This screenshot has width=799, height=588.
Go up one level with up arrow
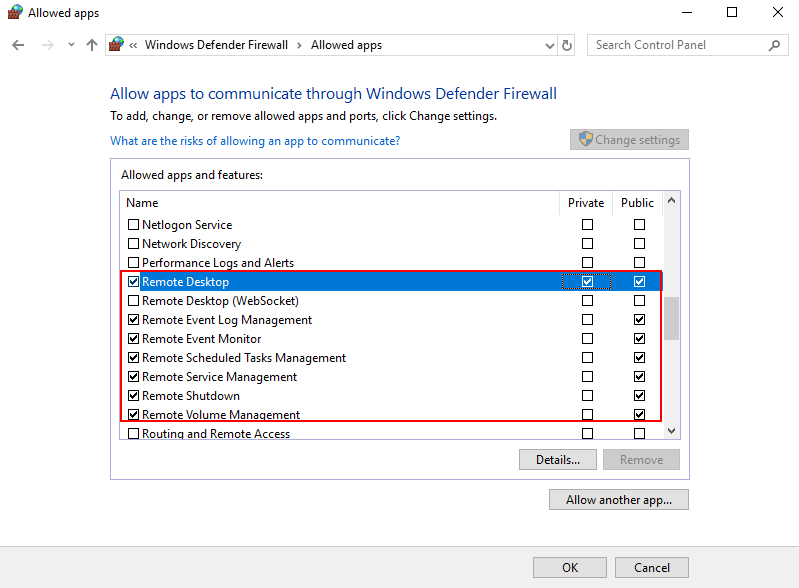pyautogui.click(x=92, y=45)
